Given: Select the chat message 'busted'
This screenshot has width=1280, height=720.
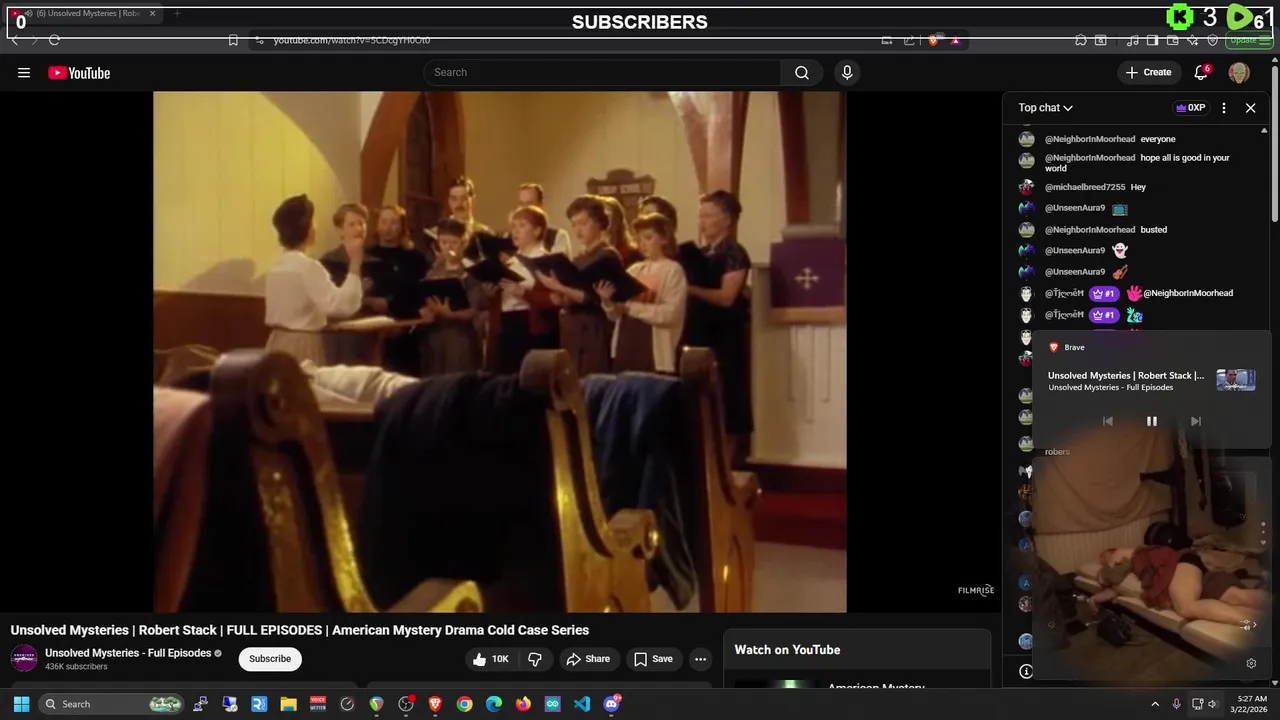Looking at the screenshot, I should point(1153,230).
